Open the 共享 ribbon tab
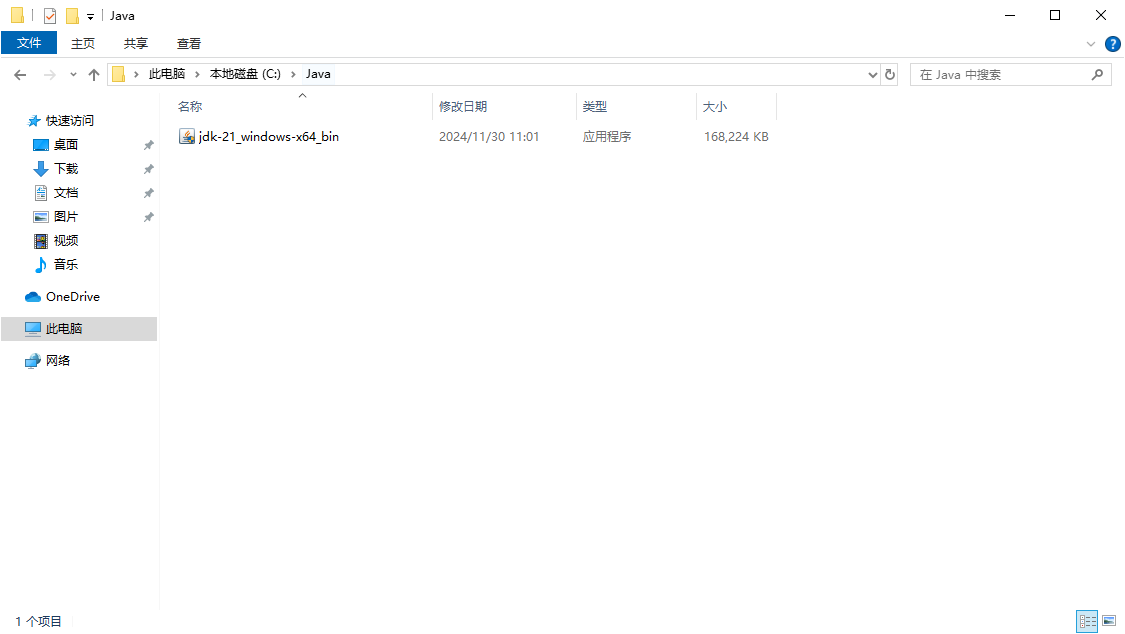The height and width of the screenshot is (634, 1125). (136, 43)
